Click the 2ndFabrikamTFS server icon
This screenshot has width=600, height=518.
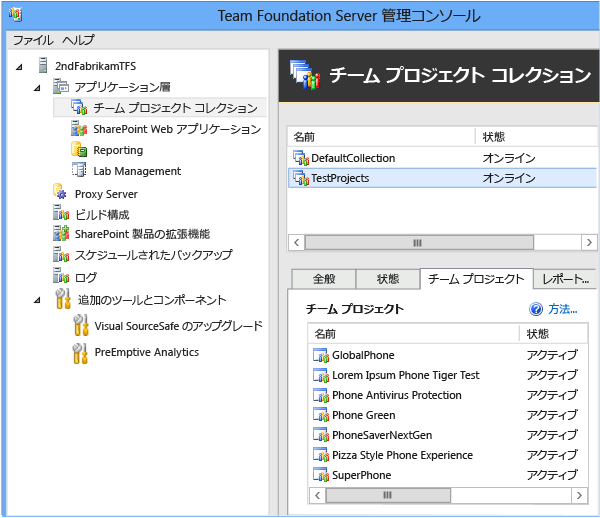(43, 65)
